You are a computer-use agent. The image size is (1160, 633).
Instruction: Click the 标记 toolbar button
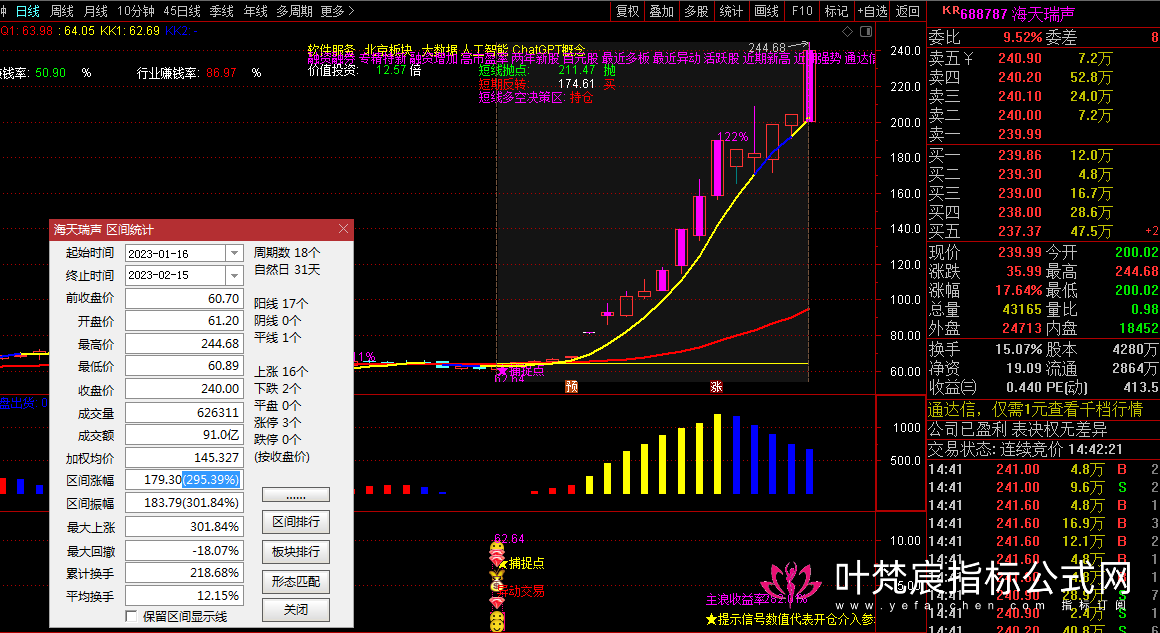[836, 10]
